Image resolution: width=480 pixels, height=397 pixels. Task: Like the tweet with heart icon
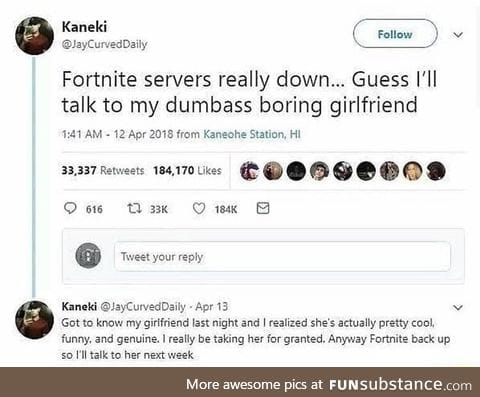199,209
